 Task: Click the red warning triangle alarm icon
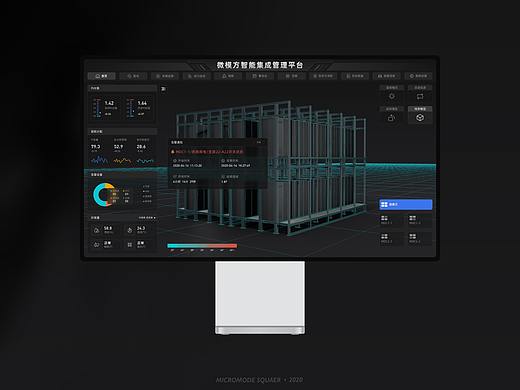(x=173, y=152)
